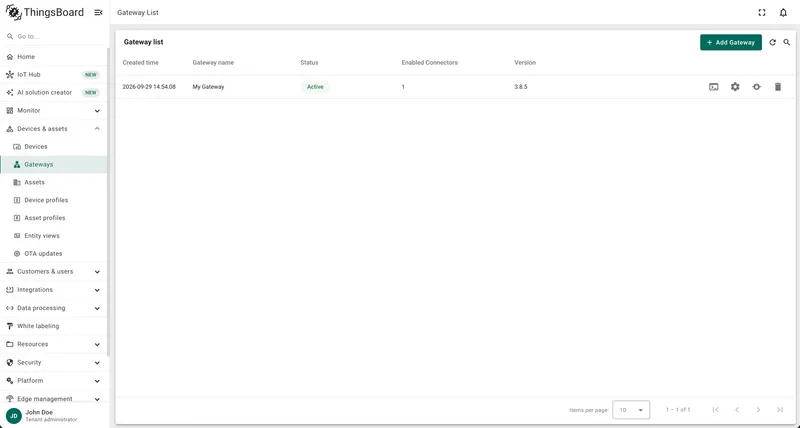The width and height of the screenshot is (800, 428).
Task: Sort by Status column header
Action: point(309,63)
